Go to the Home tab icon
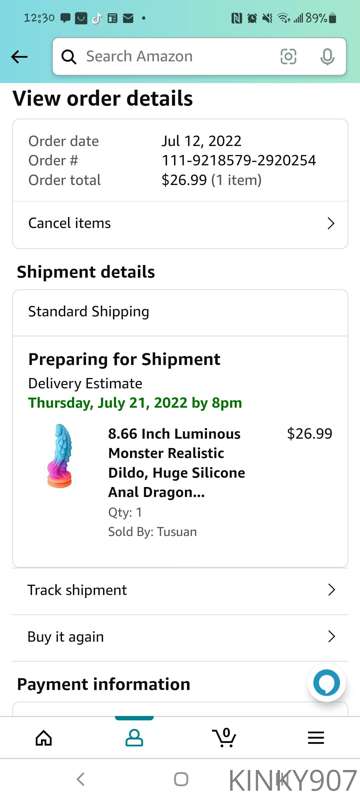This screenshot has height=800, width=360. pos(44,738)
